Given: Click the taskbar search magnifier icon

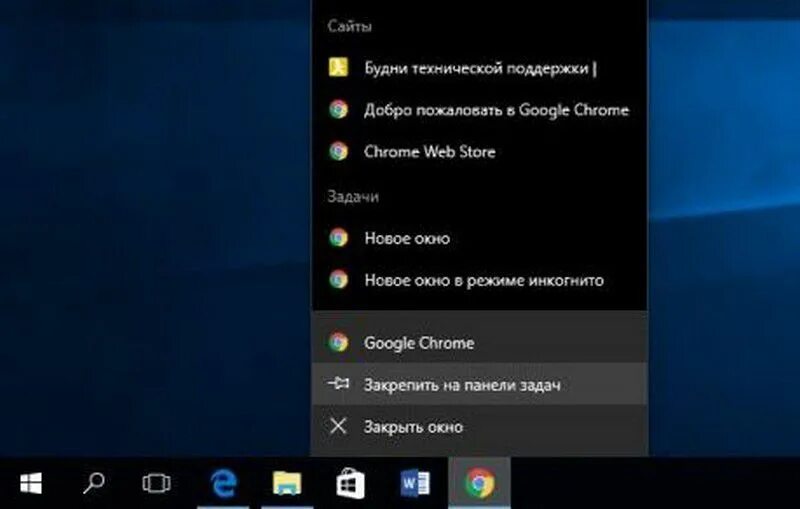Looking at the screenshot, I should [94, 483].
